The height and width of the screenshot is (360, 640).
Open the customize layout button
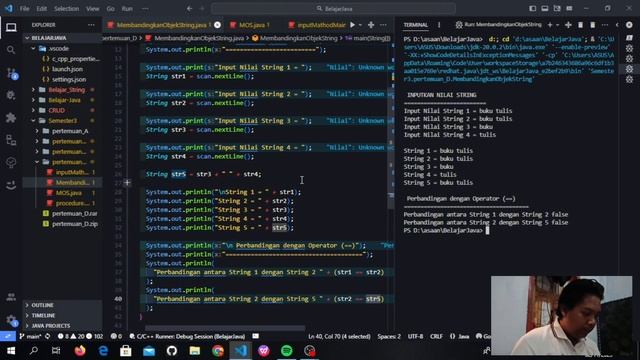point(569,8)
